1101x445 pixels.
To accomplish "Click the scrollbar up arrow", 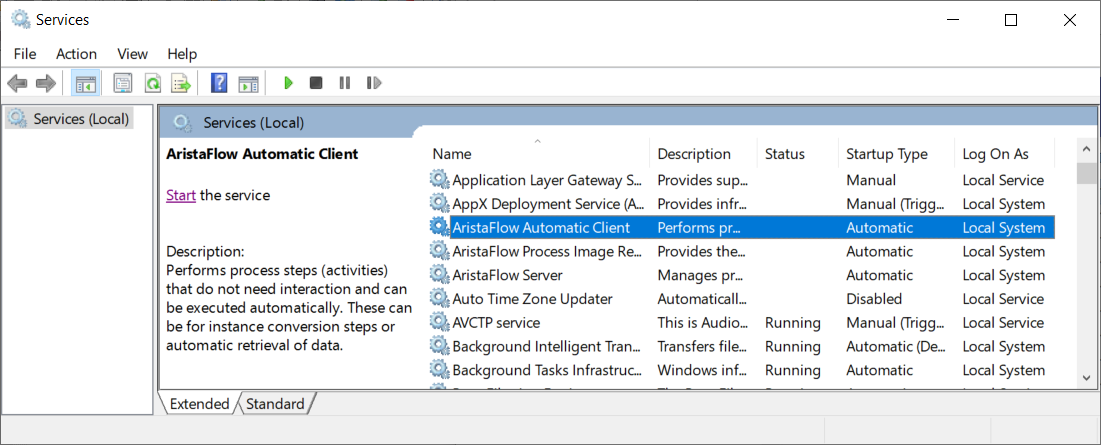I will [1086, 150].
